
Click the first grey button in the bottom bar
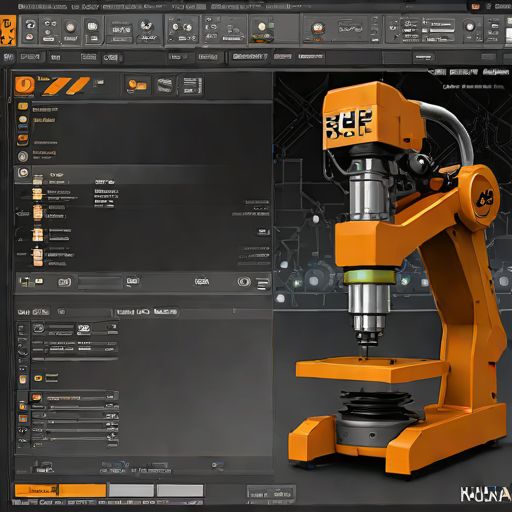pos(131,491)
